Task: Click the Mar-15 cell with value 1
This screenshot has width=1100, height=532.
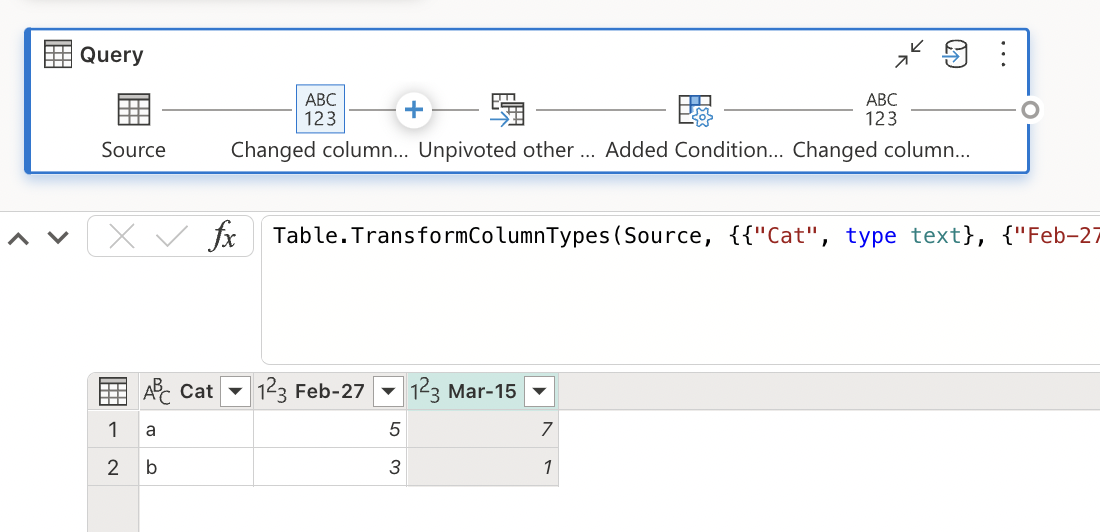Action: pyautogui.click(x=483, y=467)
